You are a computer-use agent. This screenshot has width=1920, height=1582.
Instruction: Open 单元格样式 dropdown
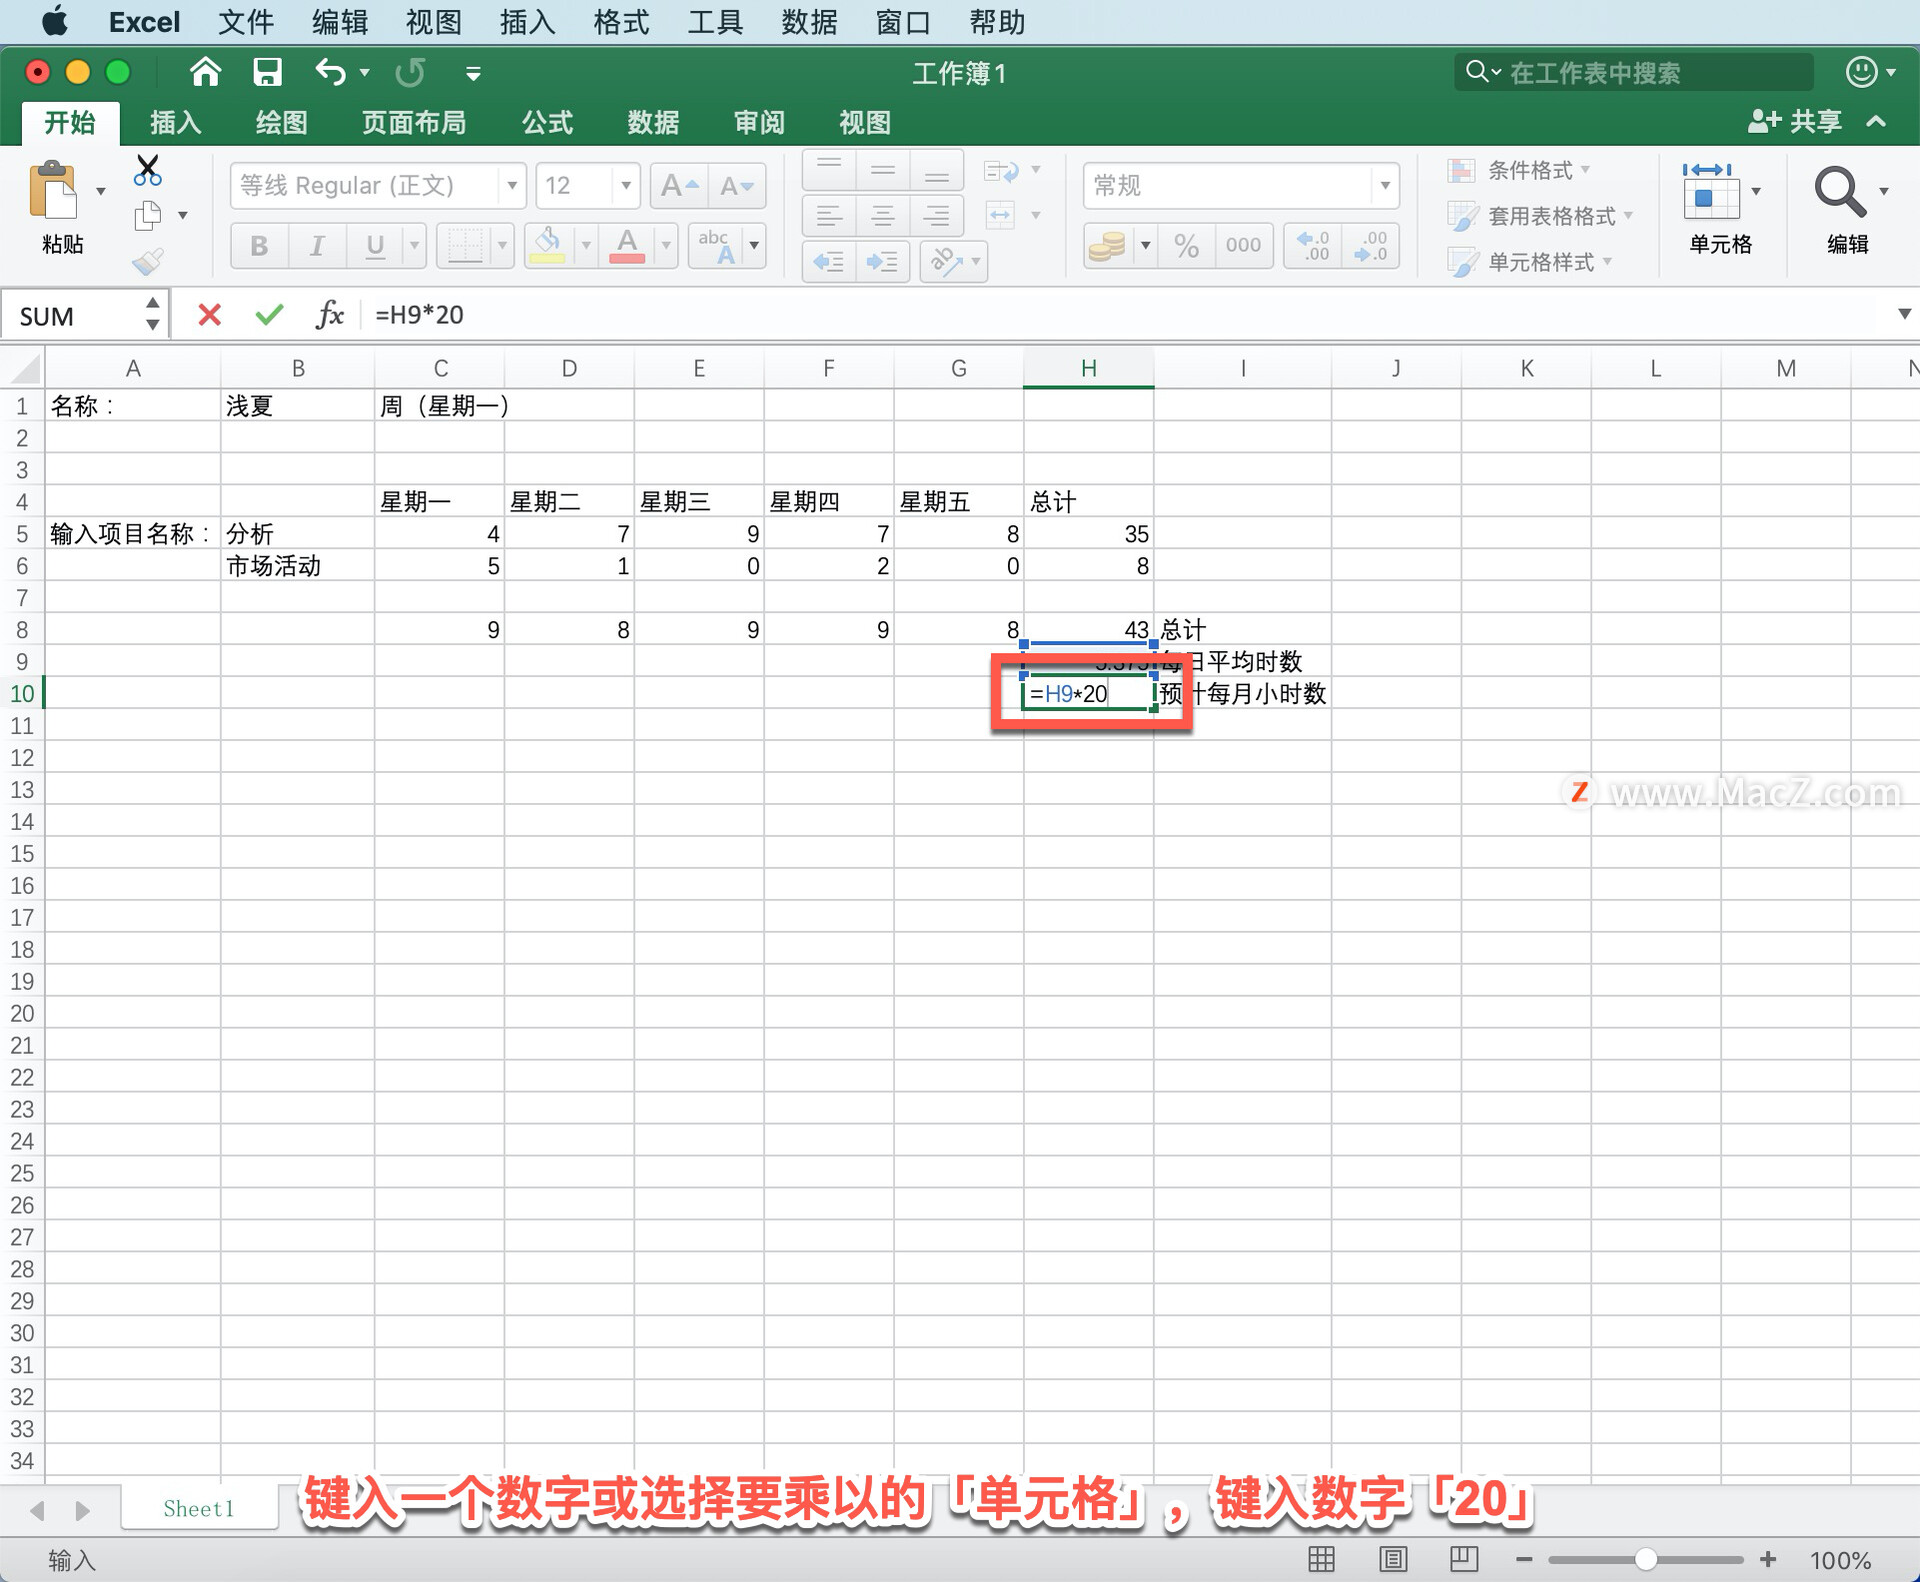[1530, 262]
